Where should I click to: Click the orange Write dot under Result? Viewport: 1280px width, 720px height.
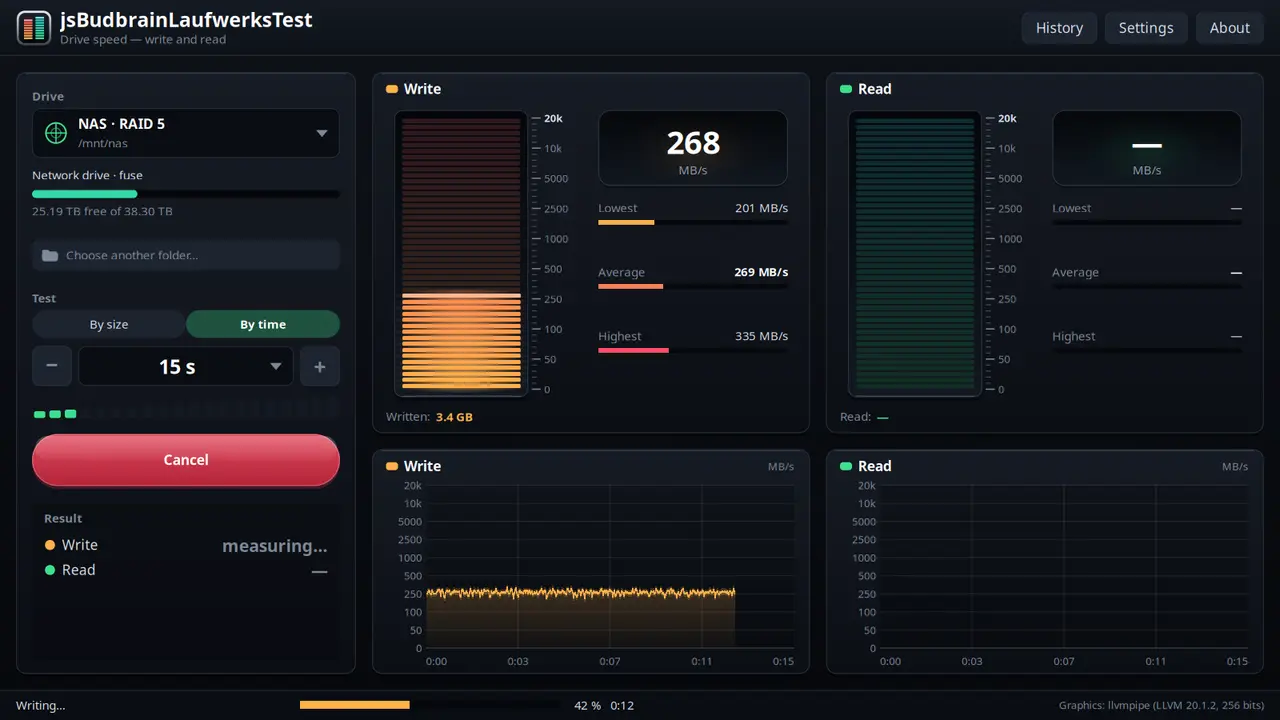tap(50, 545)
